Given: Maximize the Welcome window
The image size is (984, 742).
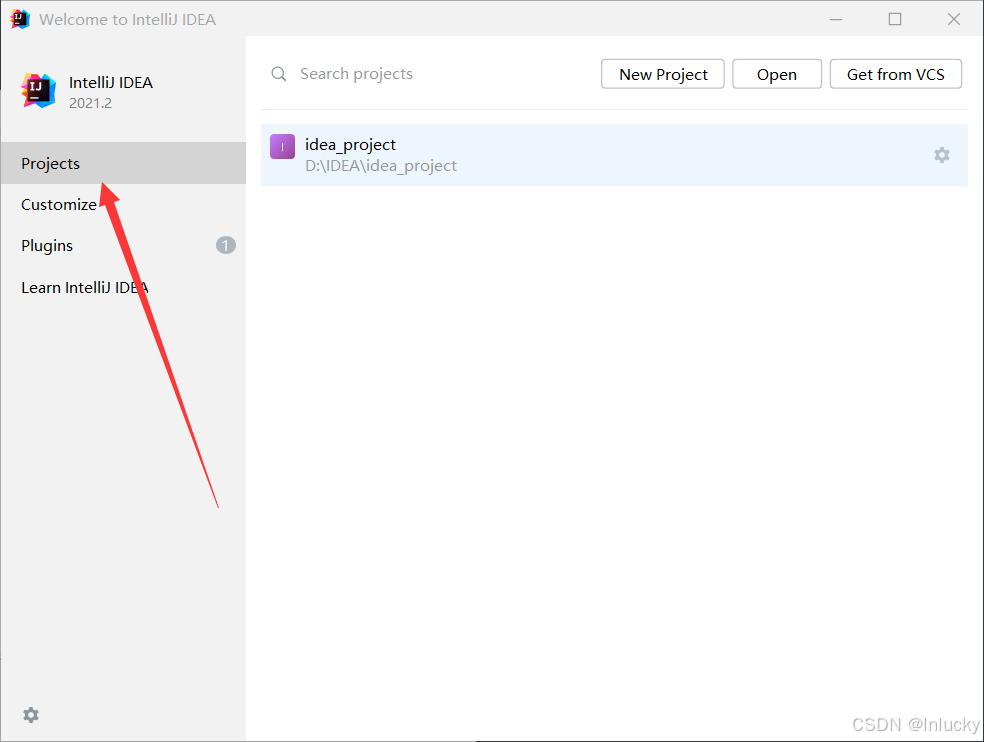Looking at the screenshot, I should coord(895,19).
